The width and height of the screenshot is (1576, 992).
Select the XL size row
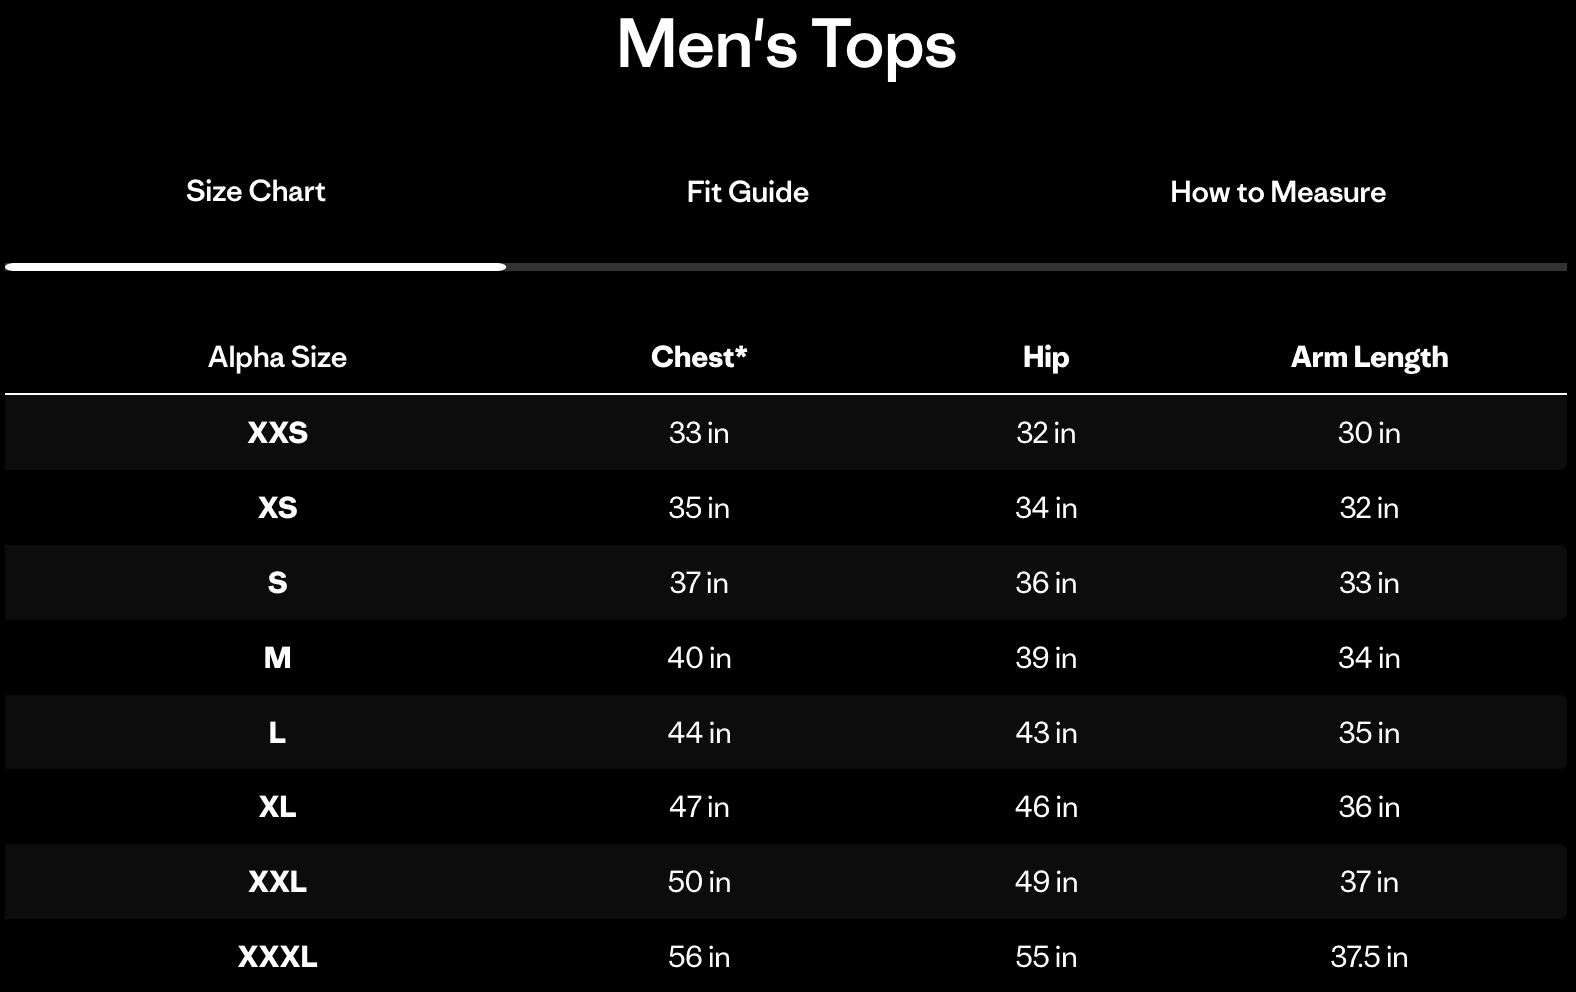pos(278,807)
